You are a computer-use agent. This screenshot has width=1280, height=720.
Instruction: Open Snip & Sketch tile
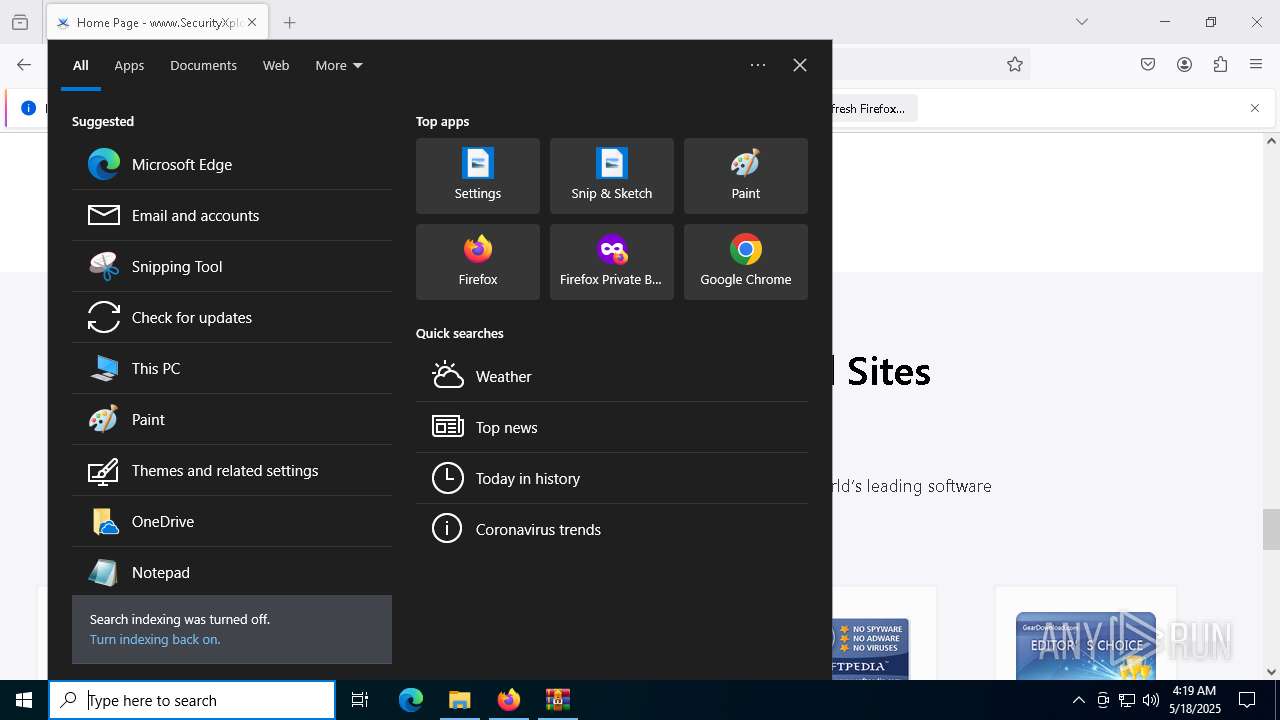[612, 176]
